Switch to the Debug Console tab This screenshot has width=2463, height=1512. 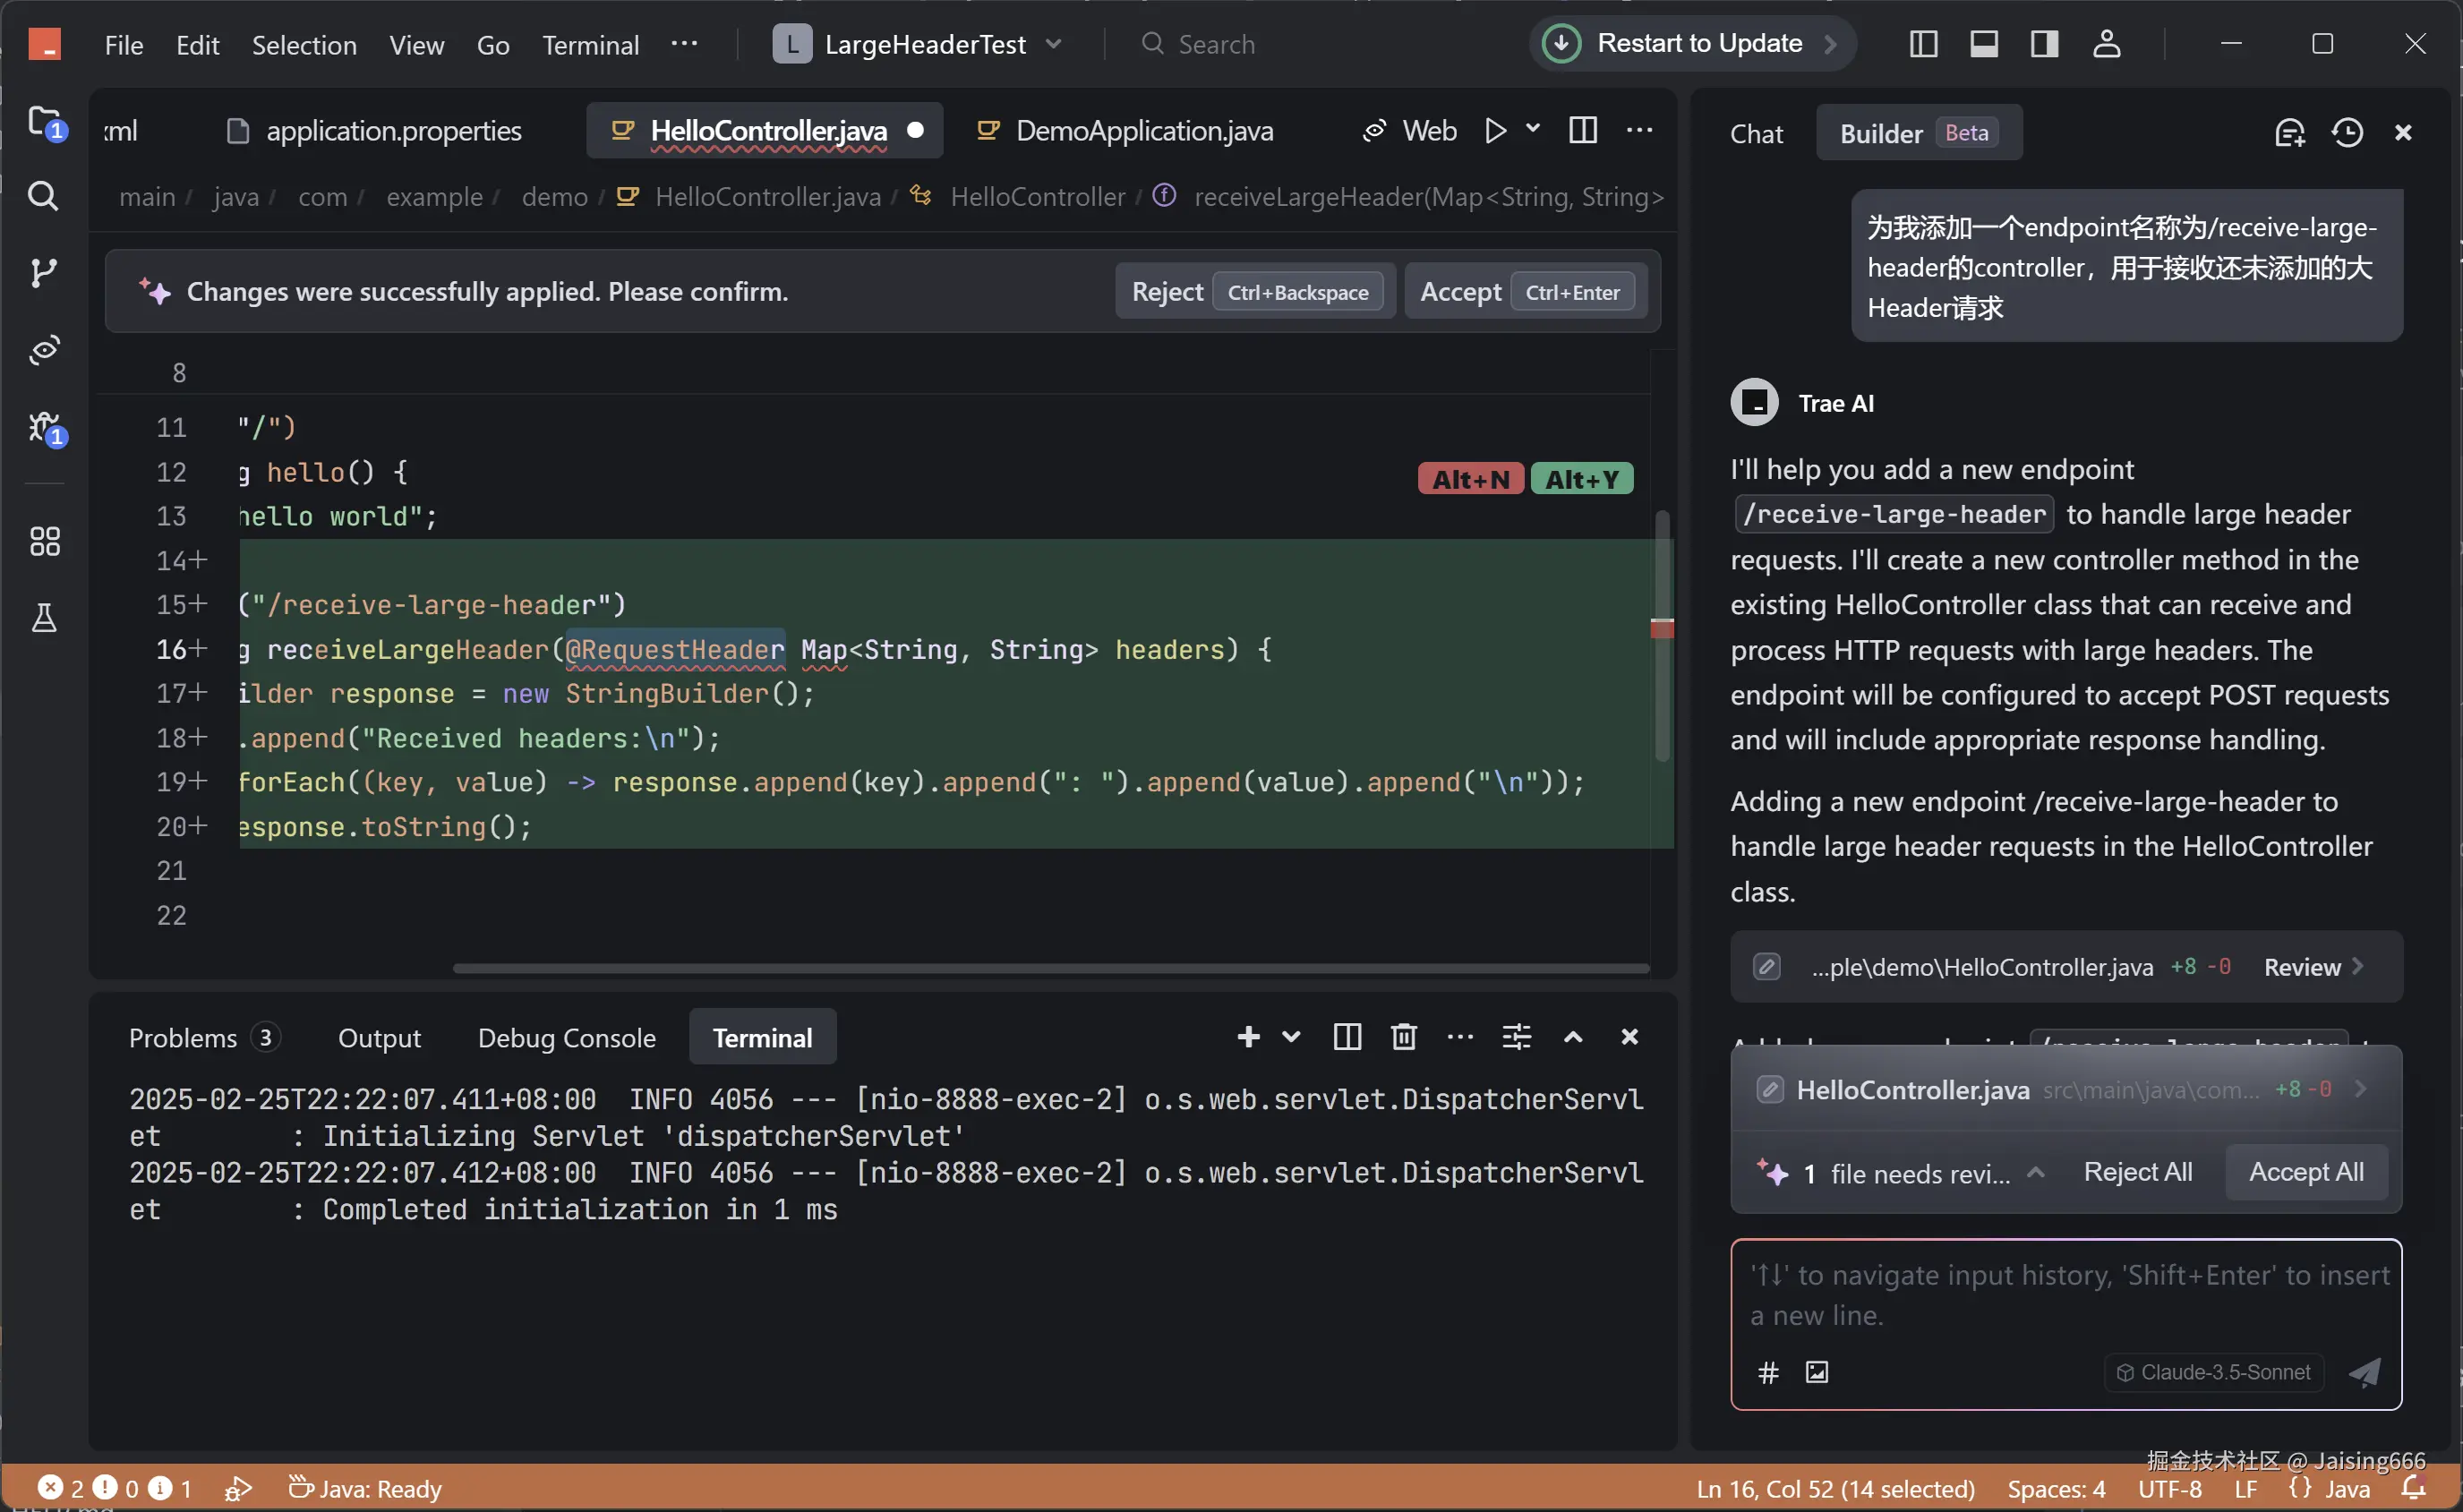pos(566,1038)
